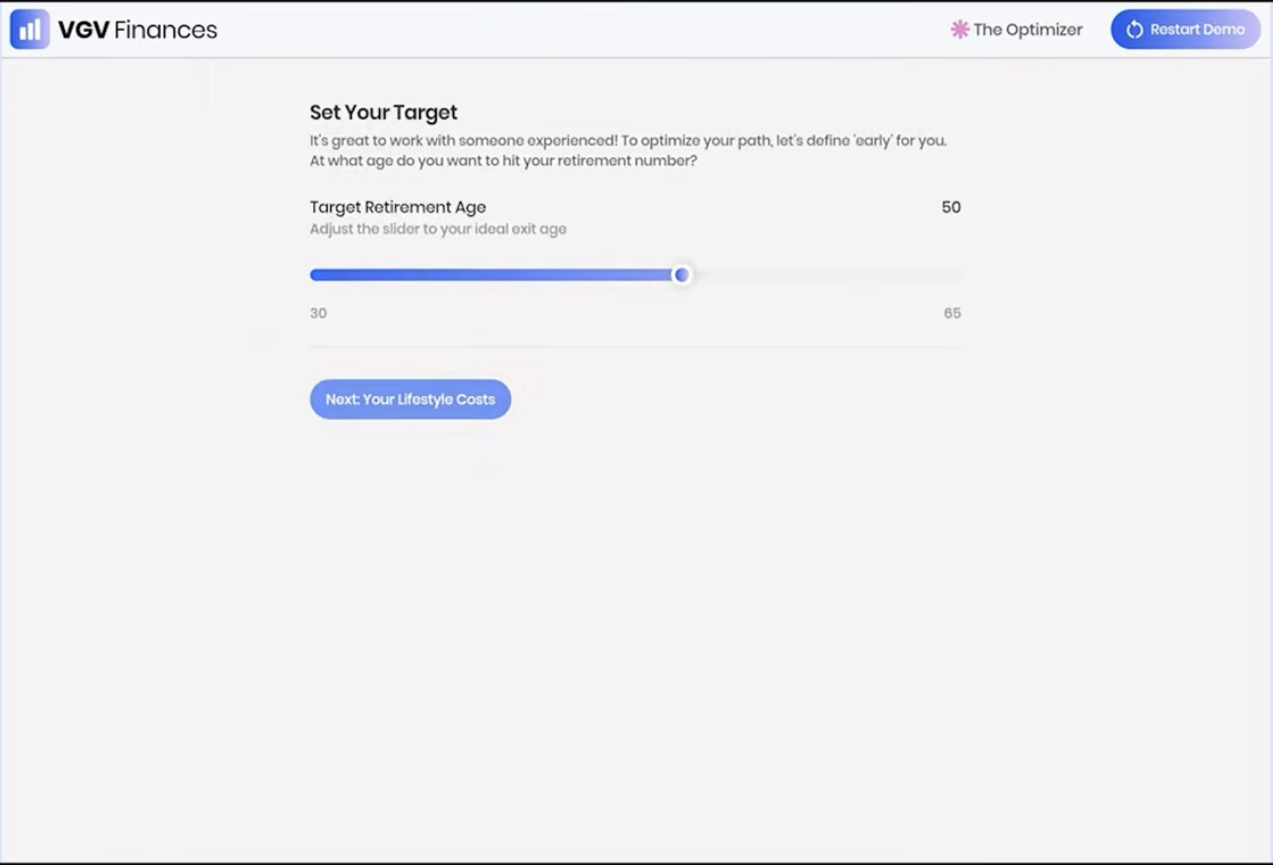Click the filled blue part of the slider track
Viewport: 1273px width, 865px height.
491,275
